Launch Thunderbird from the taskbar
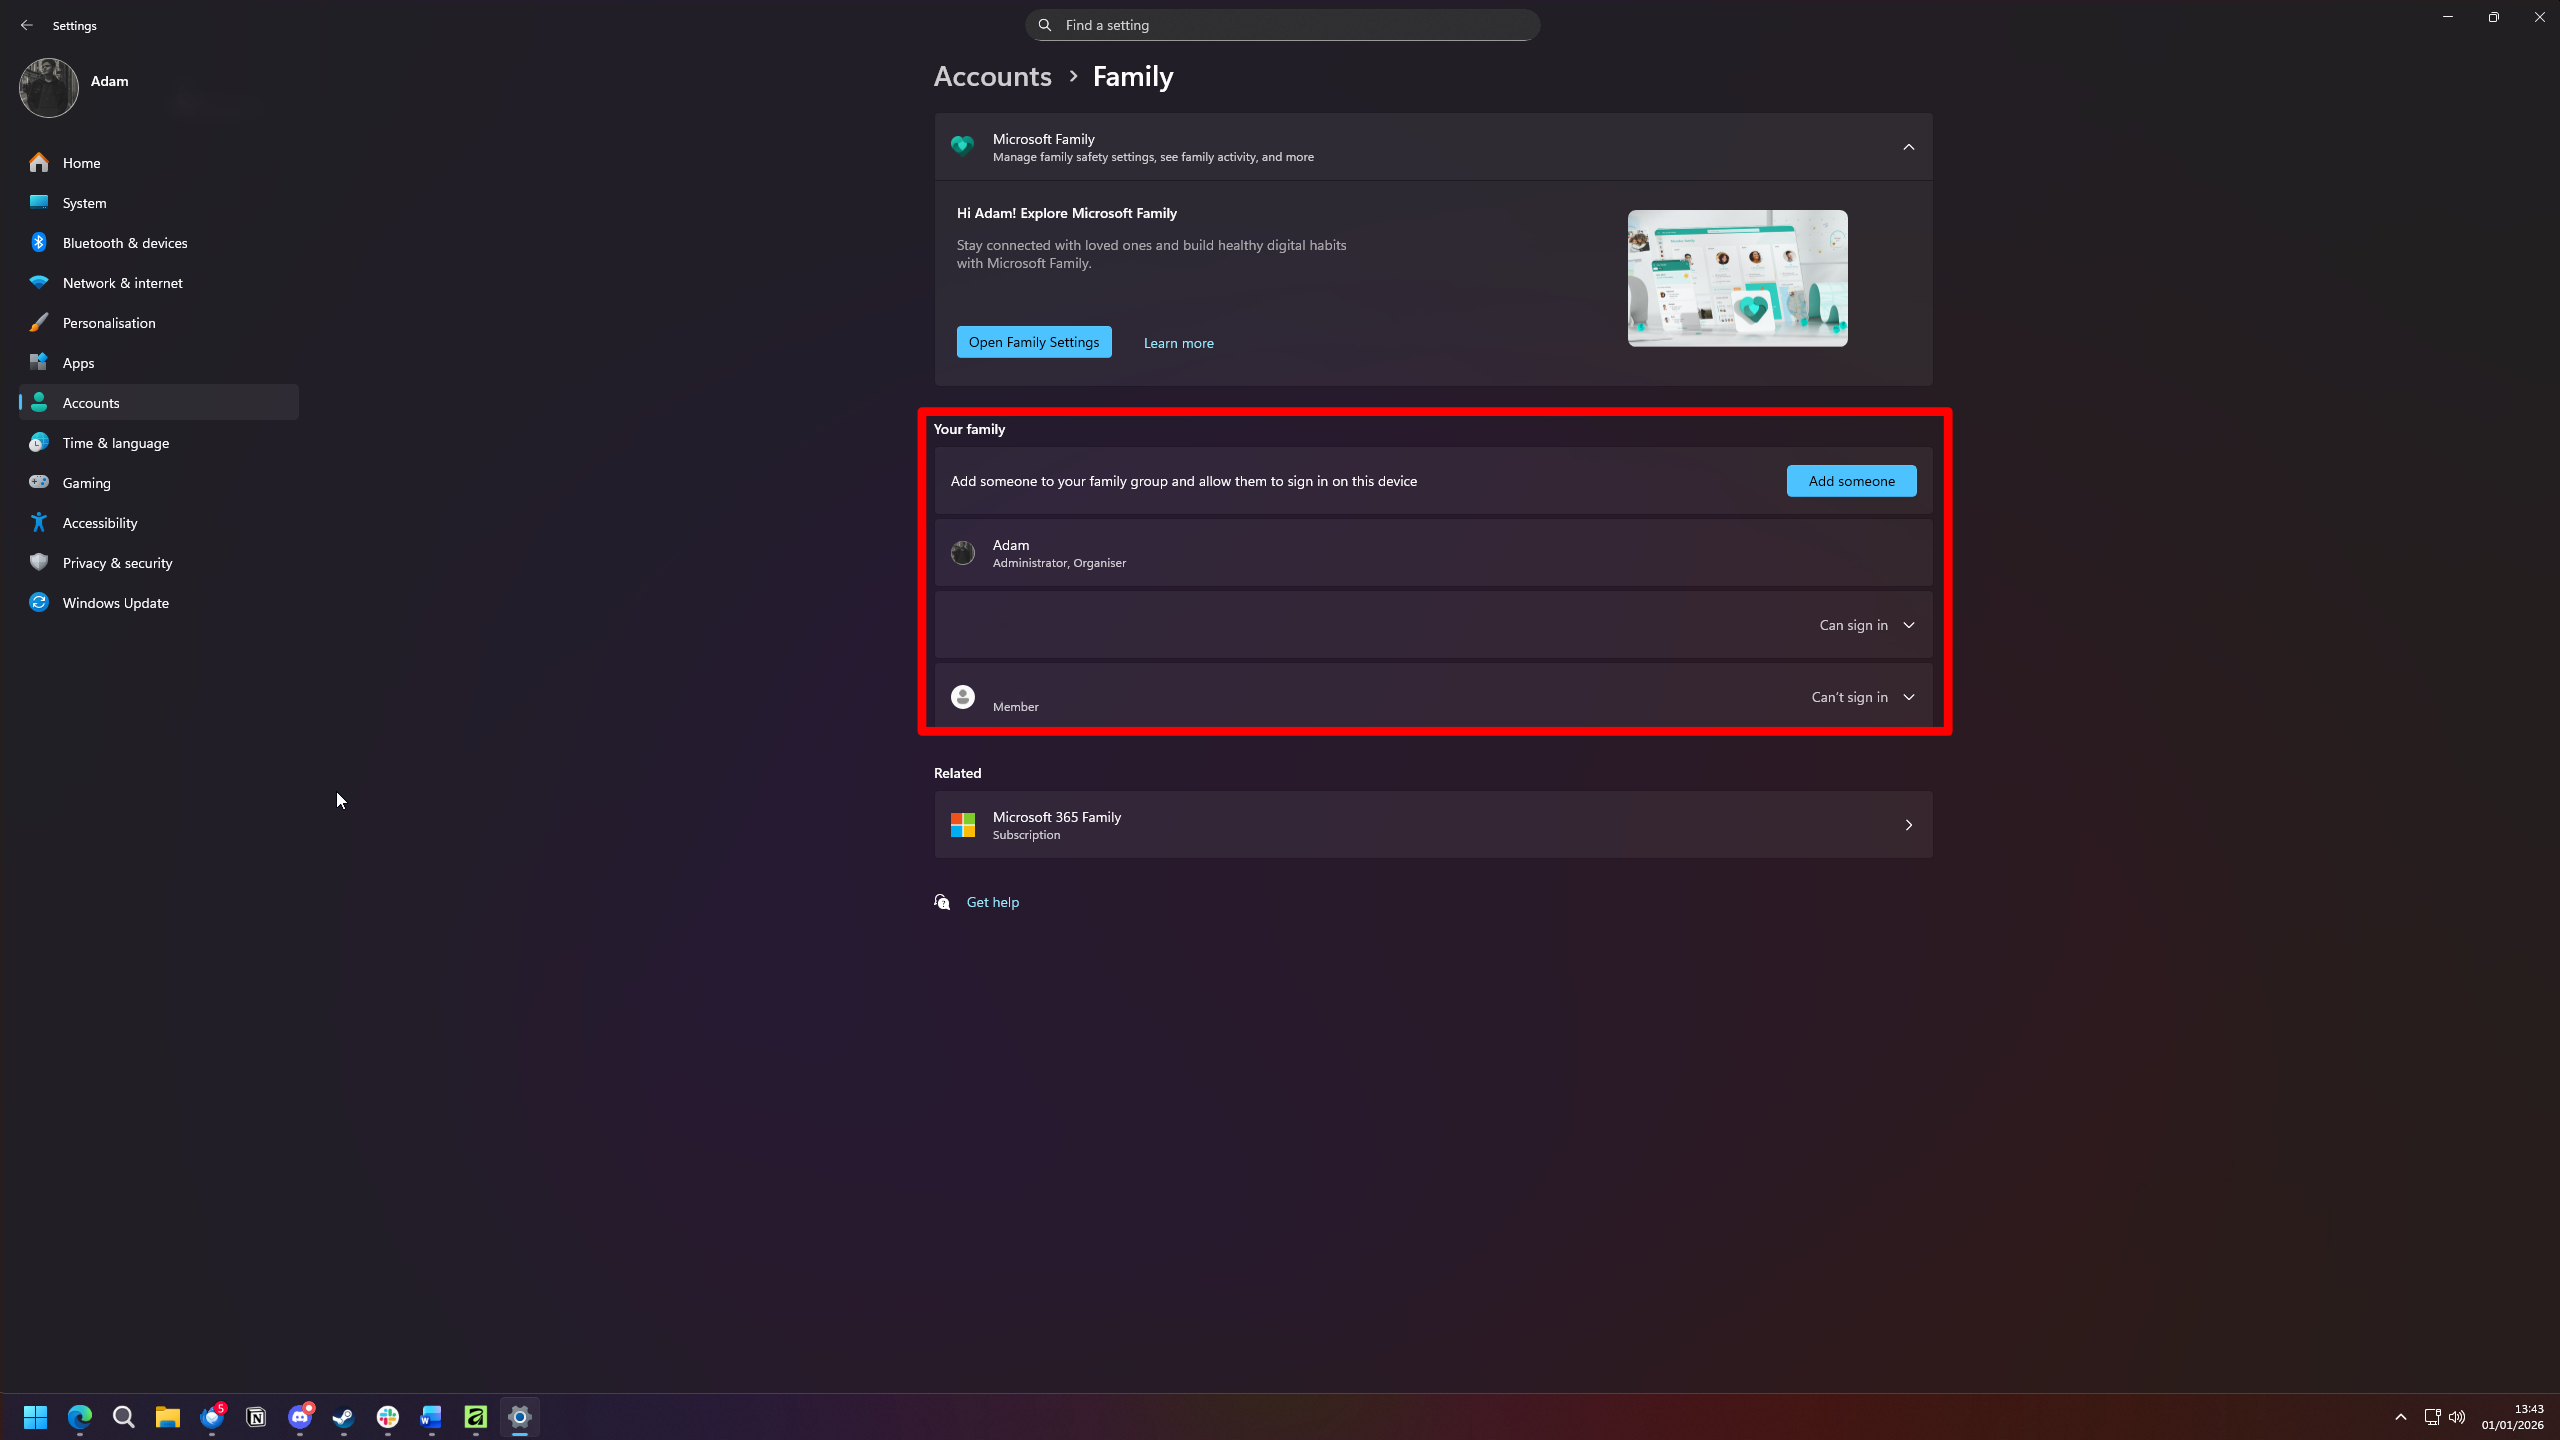Viewport: 2560px width, 1440px height. click(212, 1417)
